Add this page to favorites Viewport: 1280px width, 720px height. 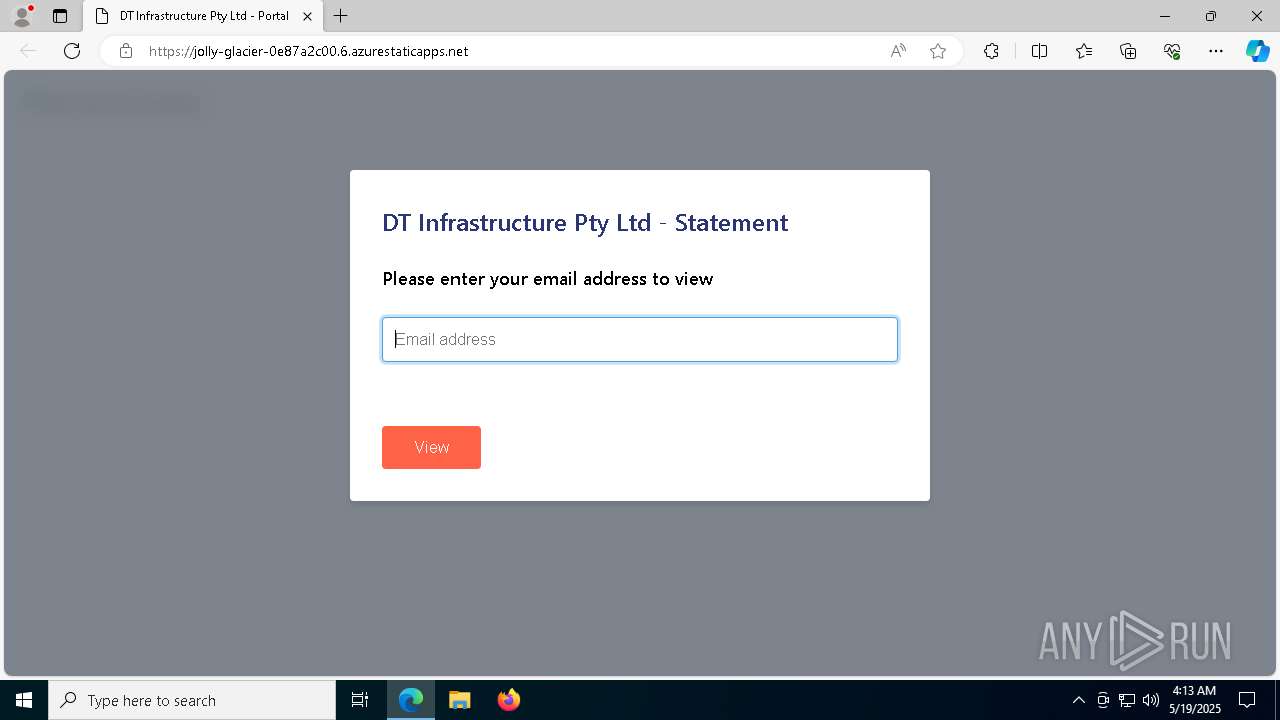tap(938, 51)
